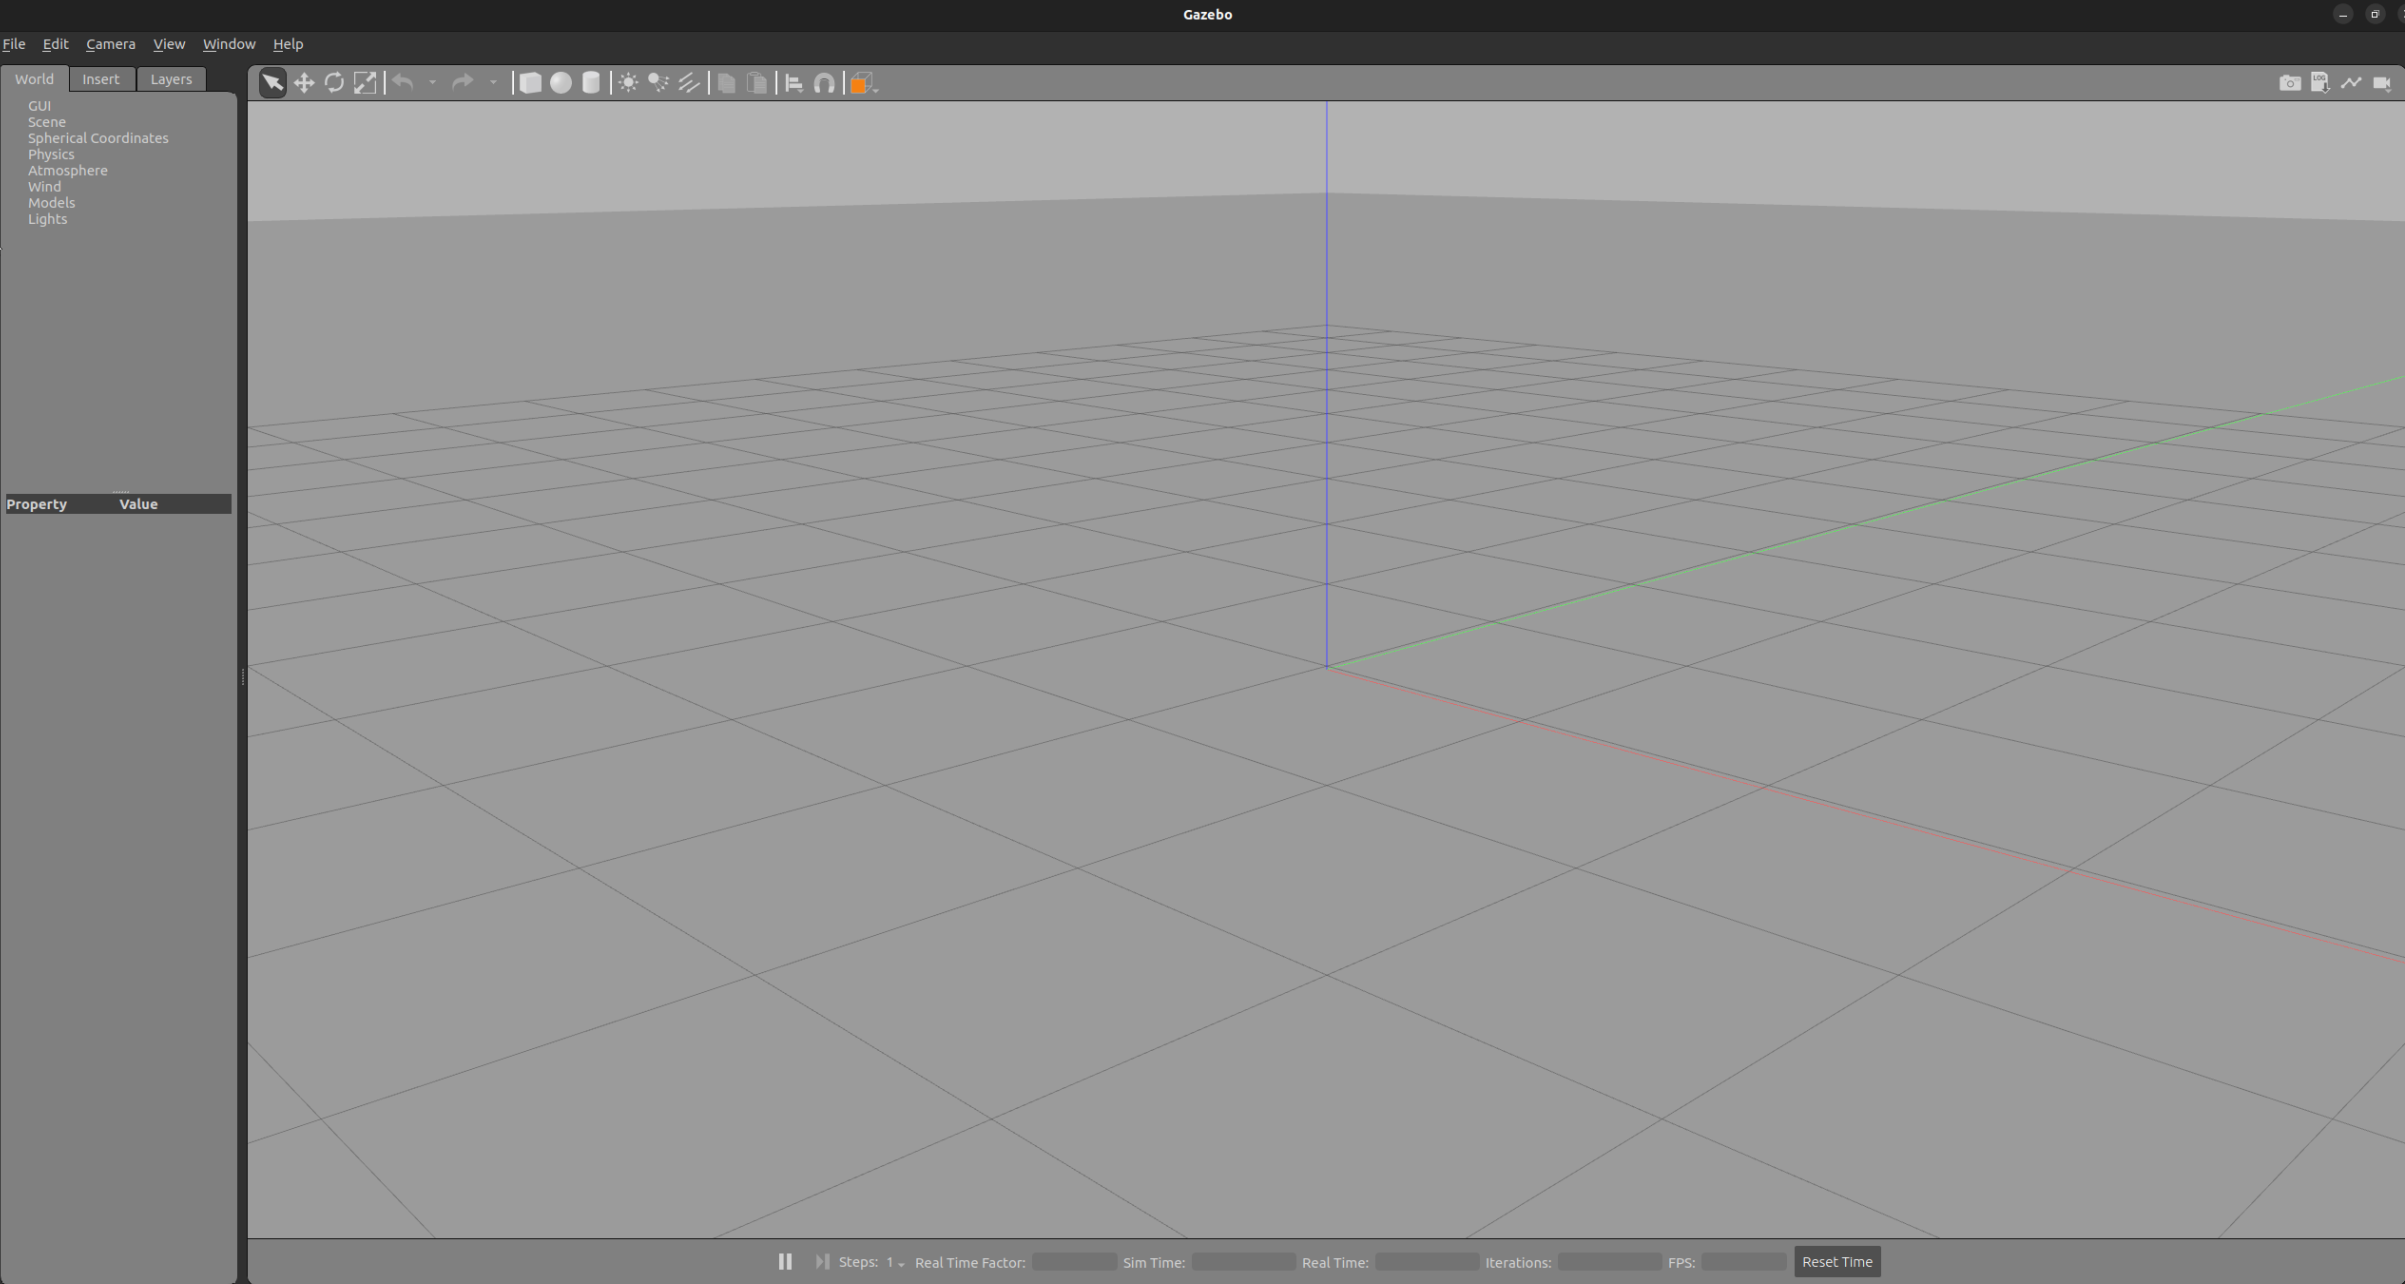
Task: Select Physics in the world tree
Action: 51,154
